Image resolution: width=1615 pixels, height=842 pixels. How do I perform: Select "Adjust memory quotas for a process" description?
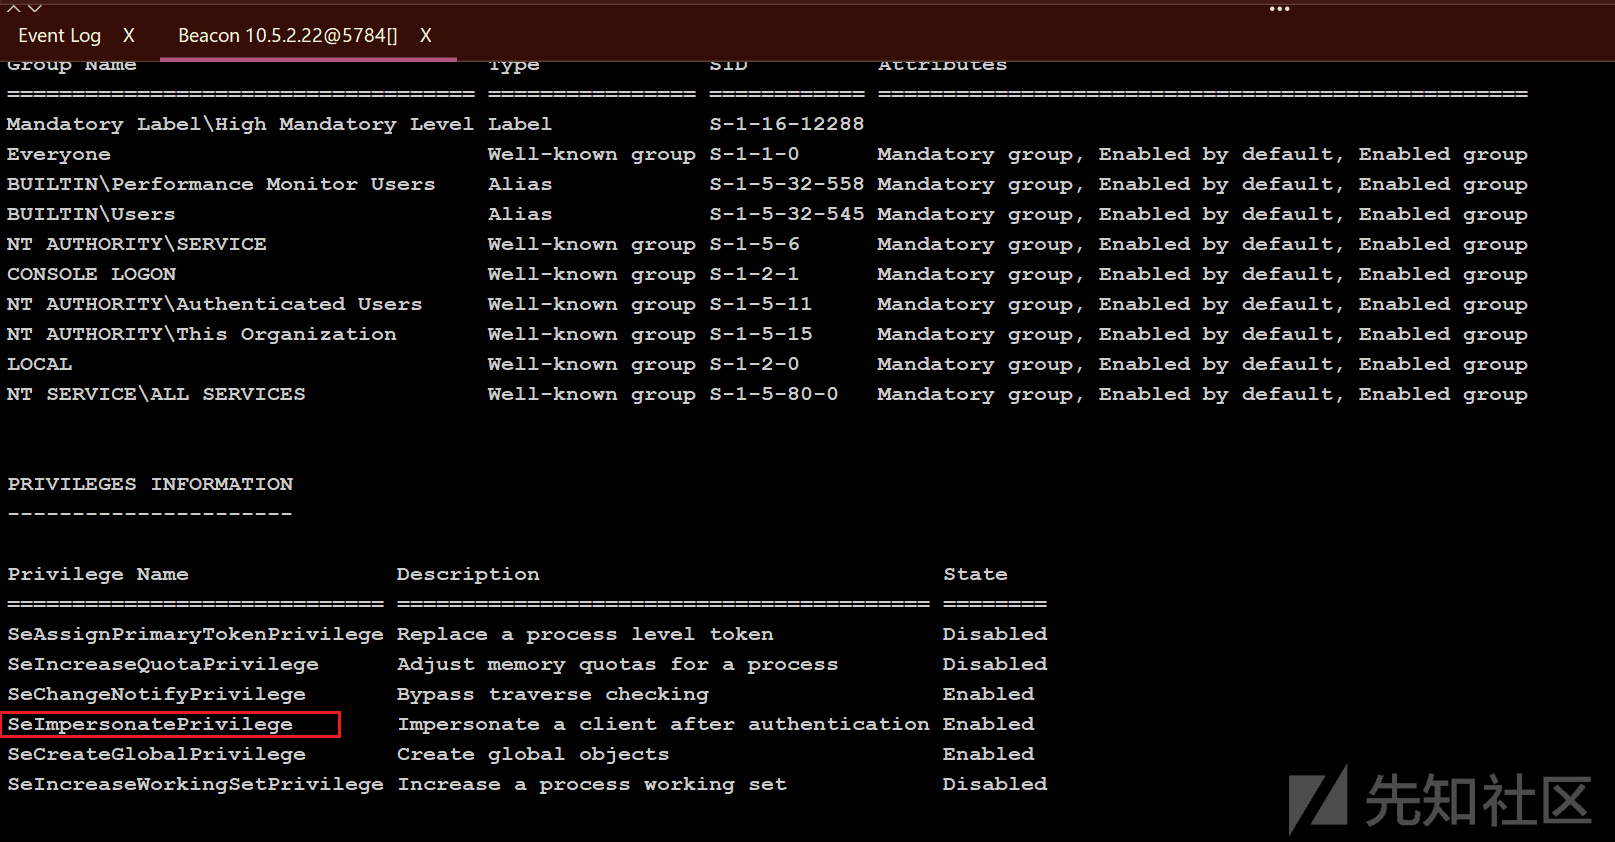click(x=617, y=664)
